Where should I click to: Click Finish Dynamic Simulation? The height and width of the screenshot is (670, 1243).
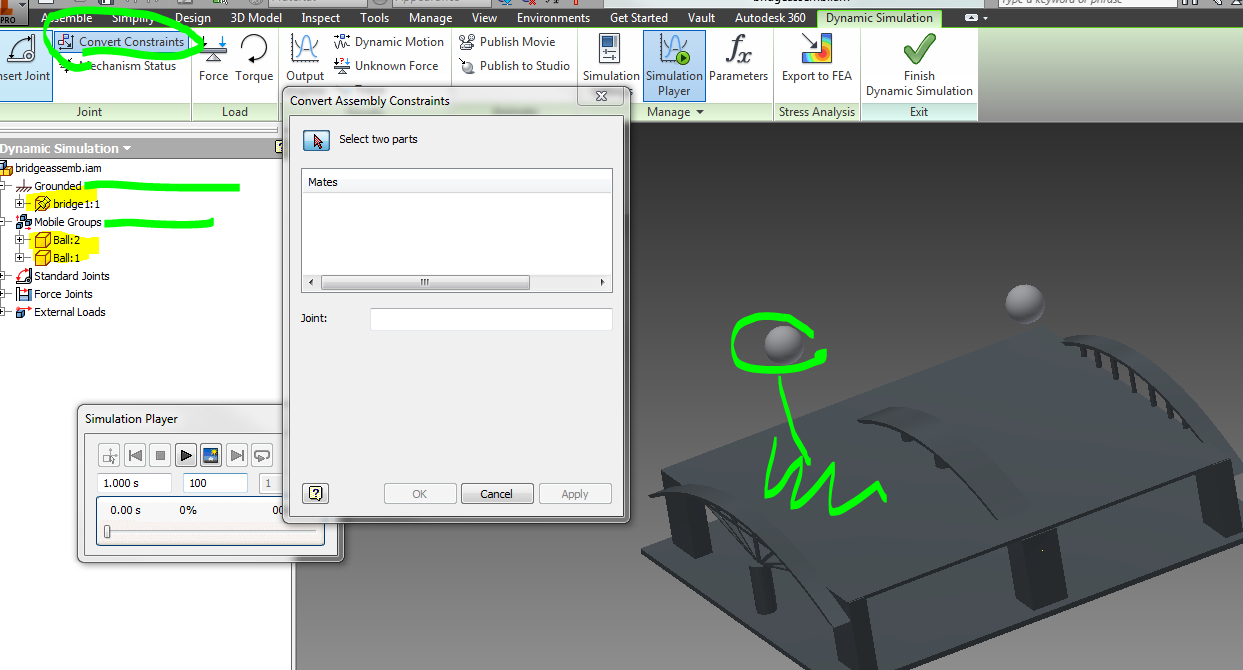(x=919, y=65)
